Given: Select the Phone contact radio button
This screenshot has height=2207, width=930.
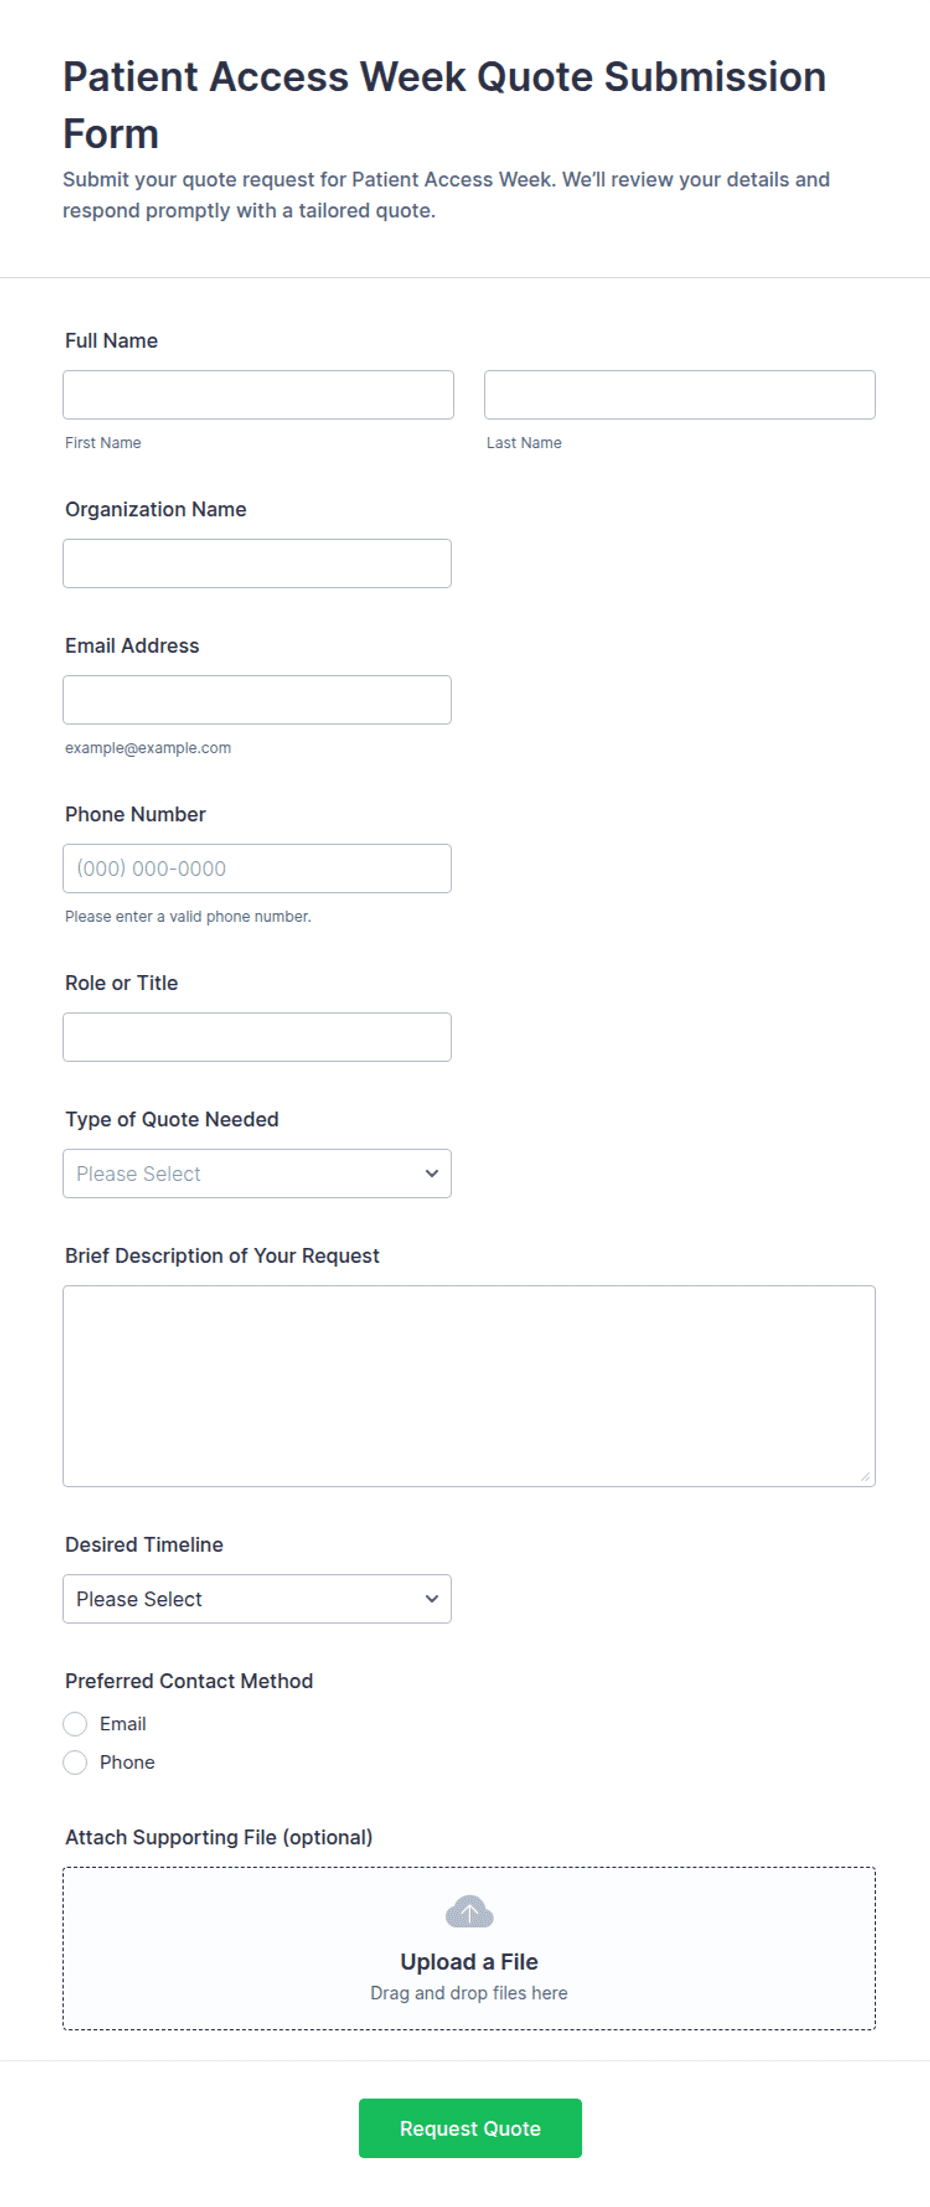Looking at the screenshot, I should (75, 1762).
